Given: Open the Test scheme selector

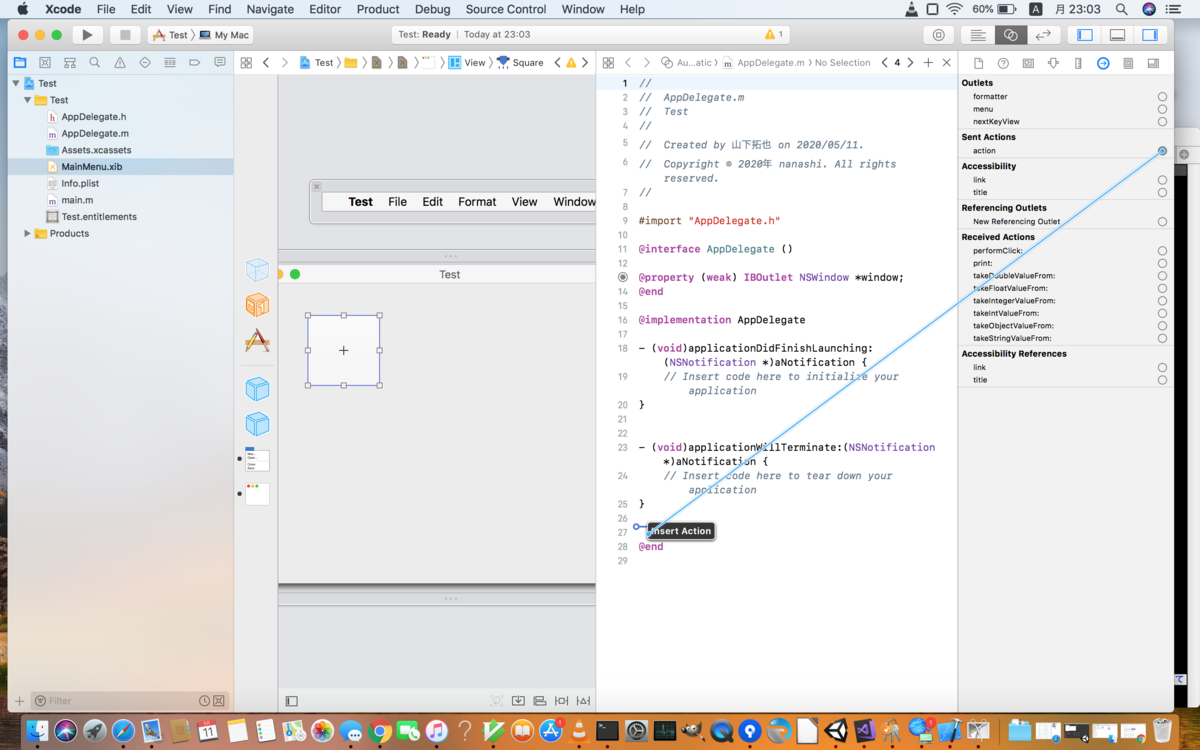Looking at the screenshot, I should click(170, 35).
